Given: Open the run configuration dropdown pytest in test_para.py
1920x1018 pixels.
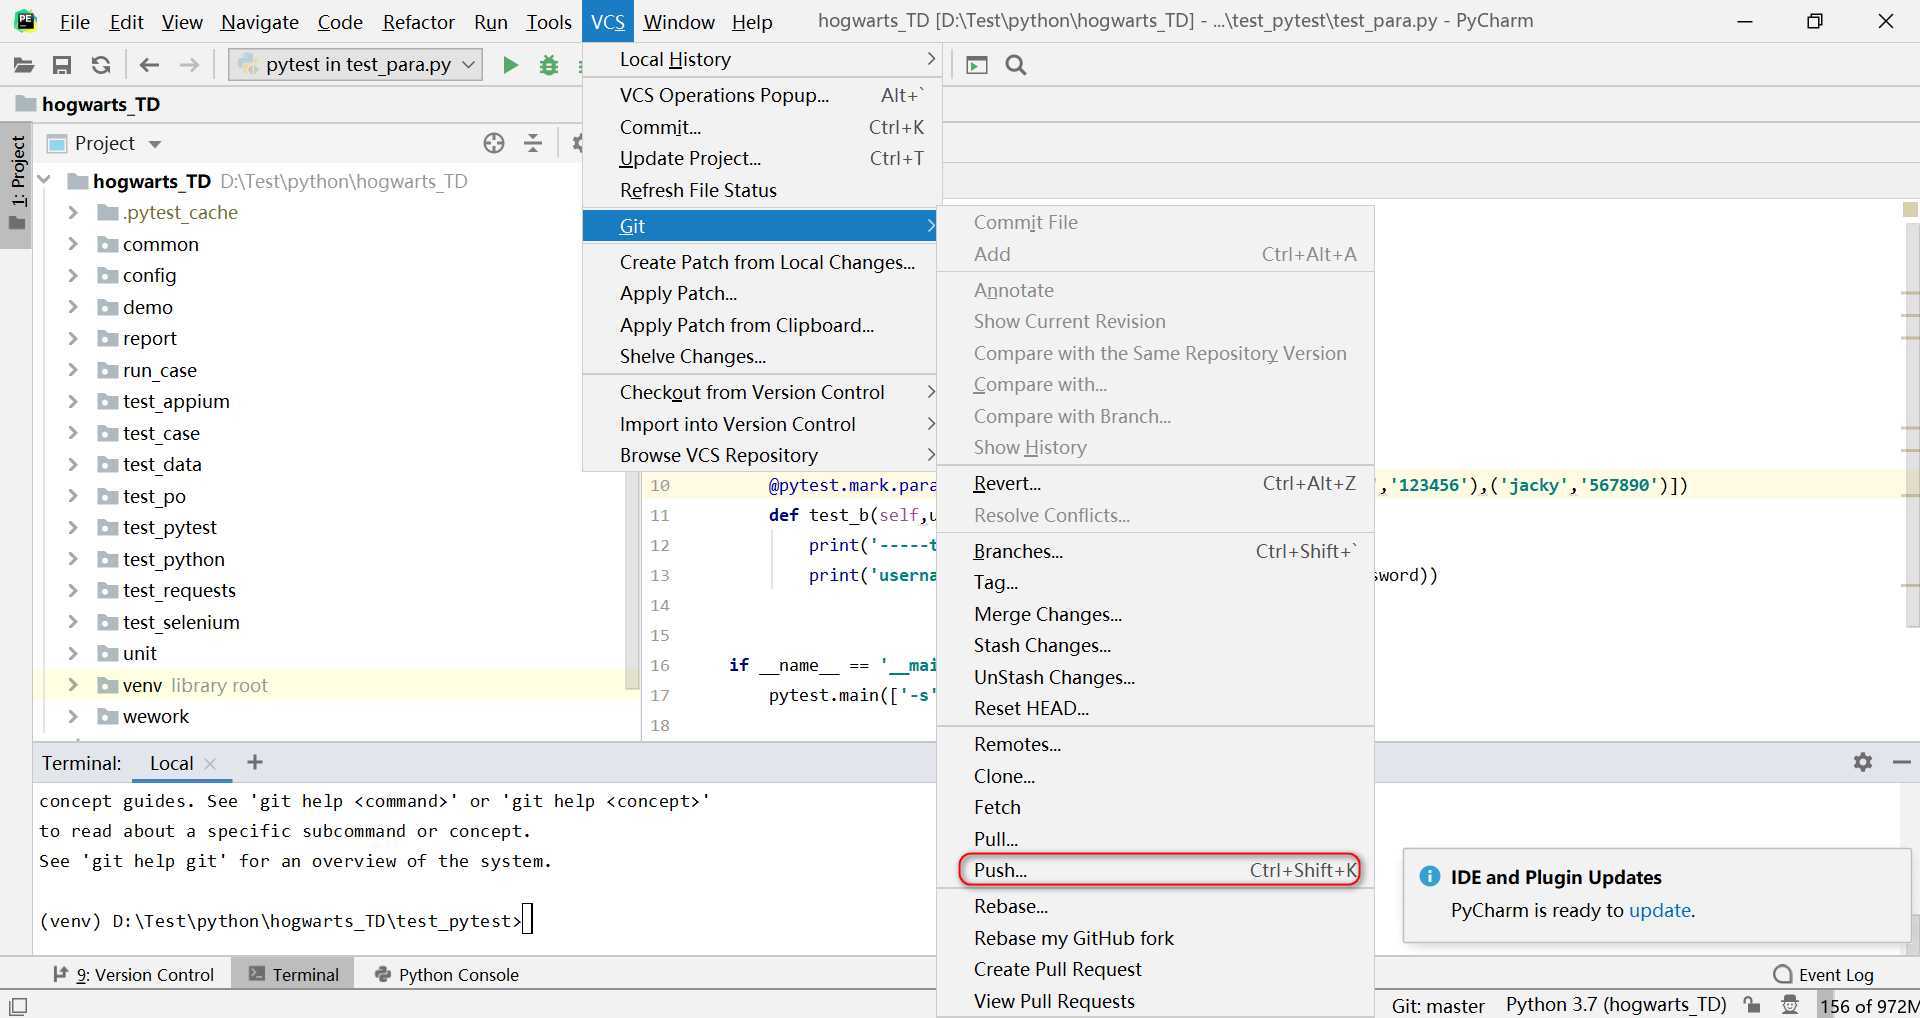Looking at the screenshot, I should (355, 65).
